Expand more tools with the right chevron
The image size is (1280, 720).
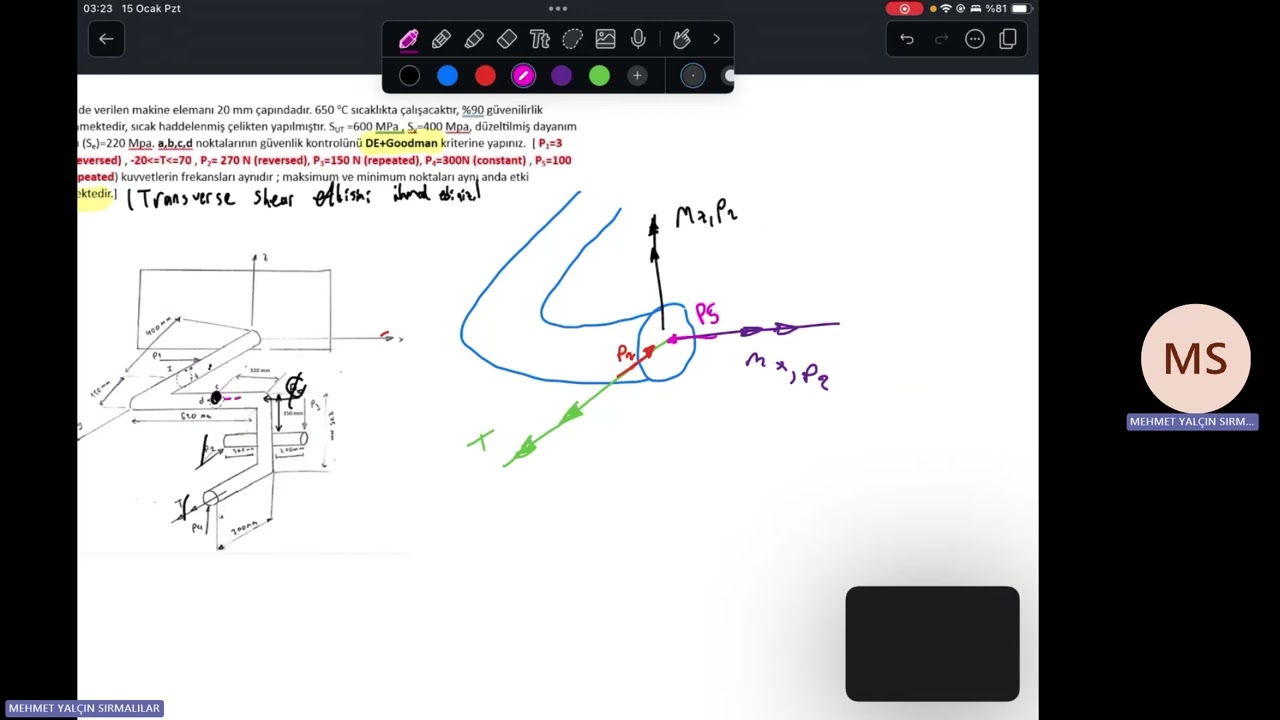coord(716,39)
